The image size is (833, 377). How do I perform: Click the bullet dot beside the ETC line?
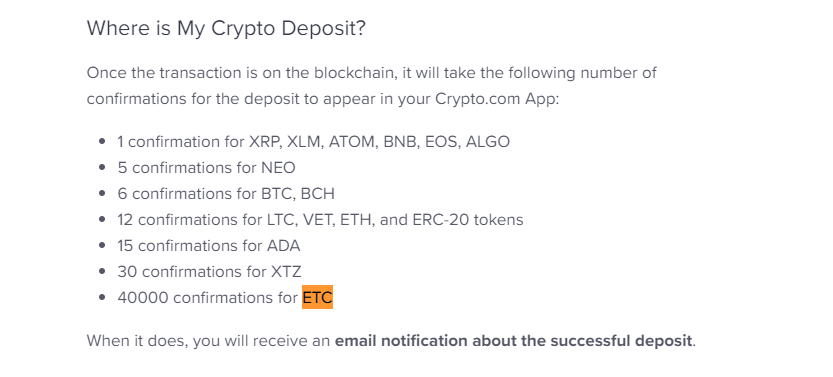[x=102, y=297]
